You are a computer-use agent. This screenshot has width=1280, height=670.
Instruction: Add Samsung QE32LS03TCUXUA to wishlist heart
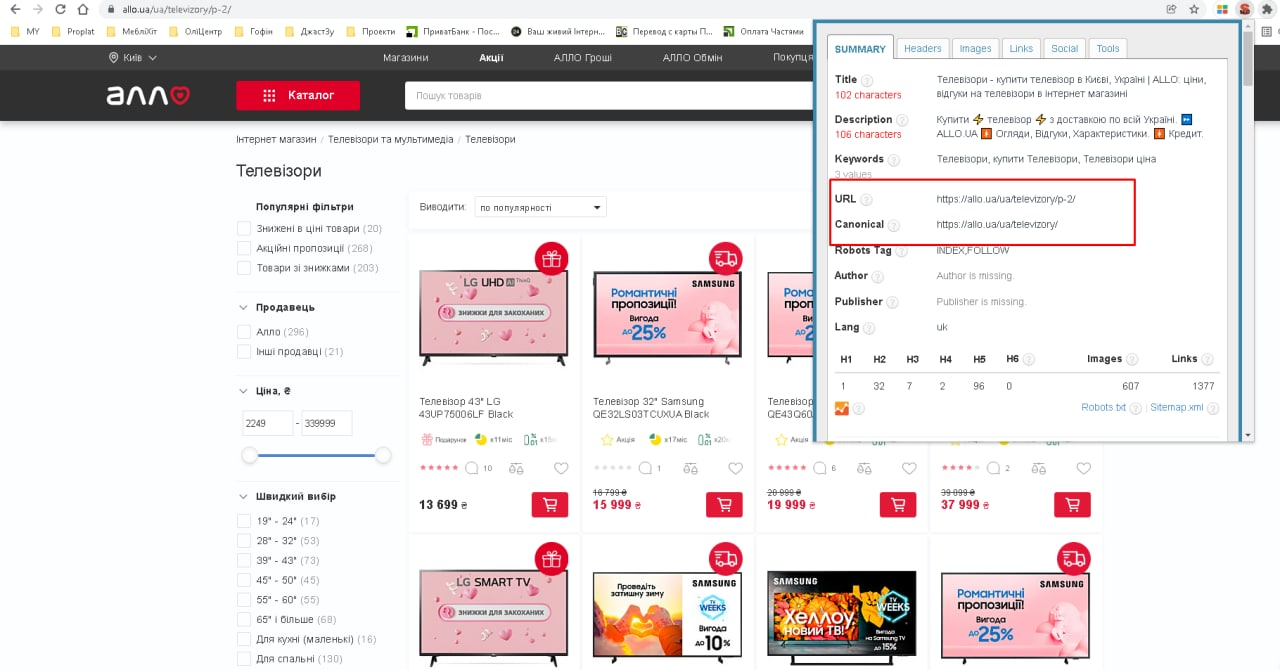click(x=735, y=468)
